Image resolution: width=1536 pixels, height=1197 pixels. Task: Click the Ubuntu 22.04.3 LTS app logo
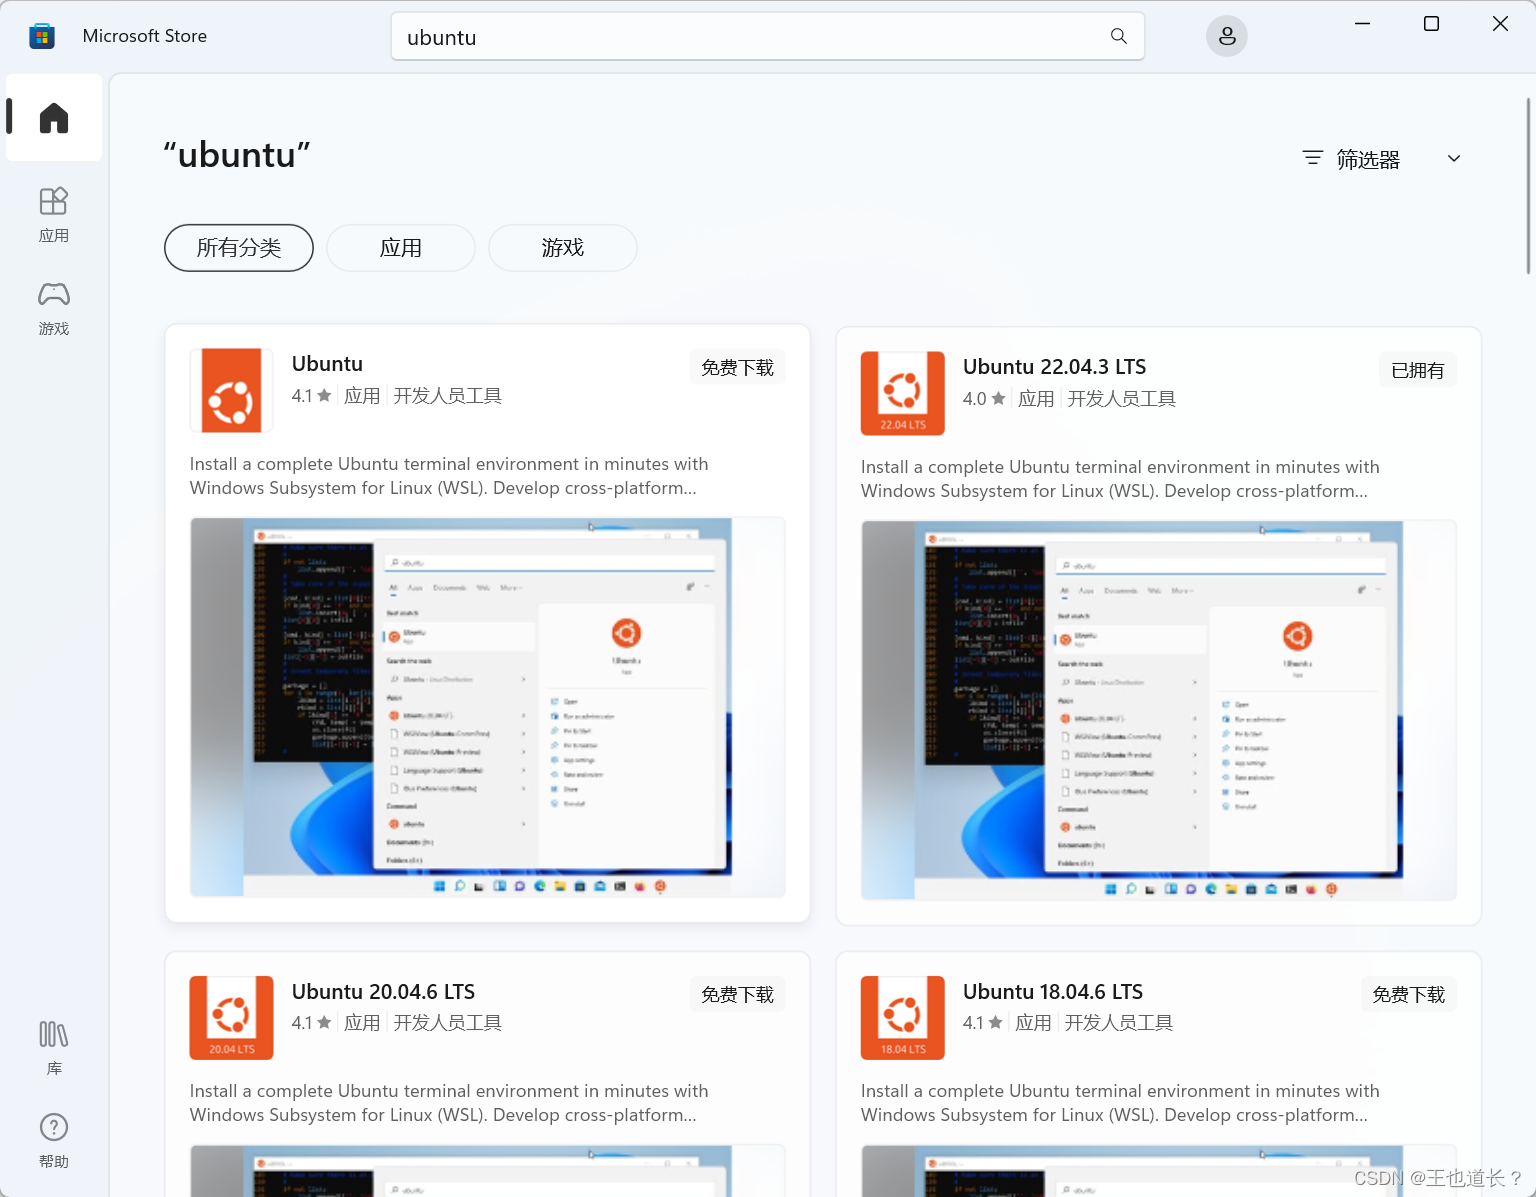(901, 393)
